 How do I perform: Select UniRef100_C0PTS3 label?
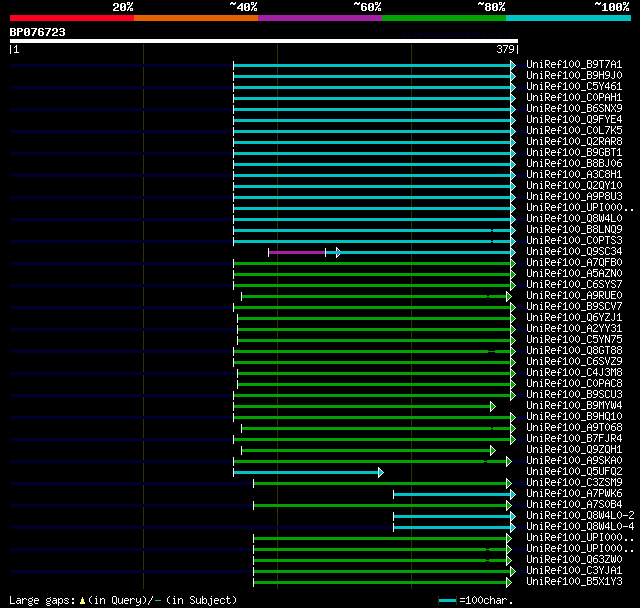click(x=574, y=241)
